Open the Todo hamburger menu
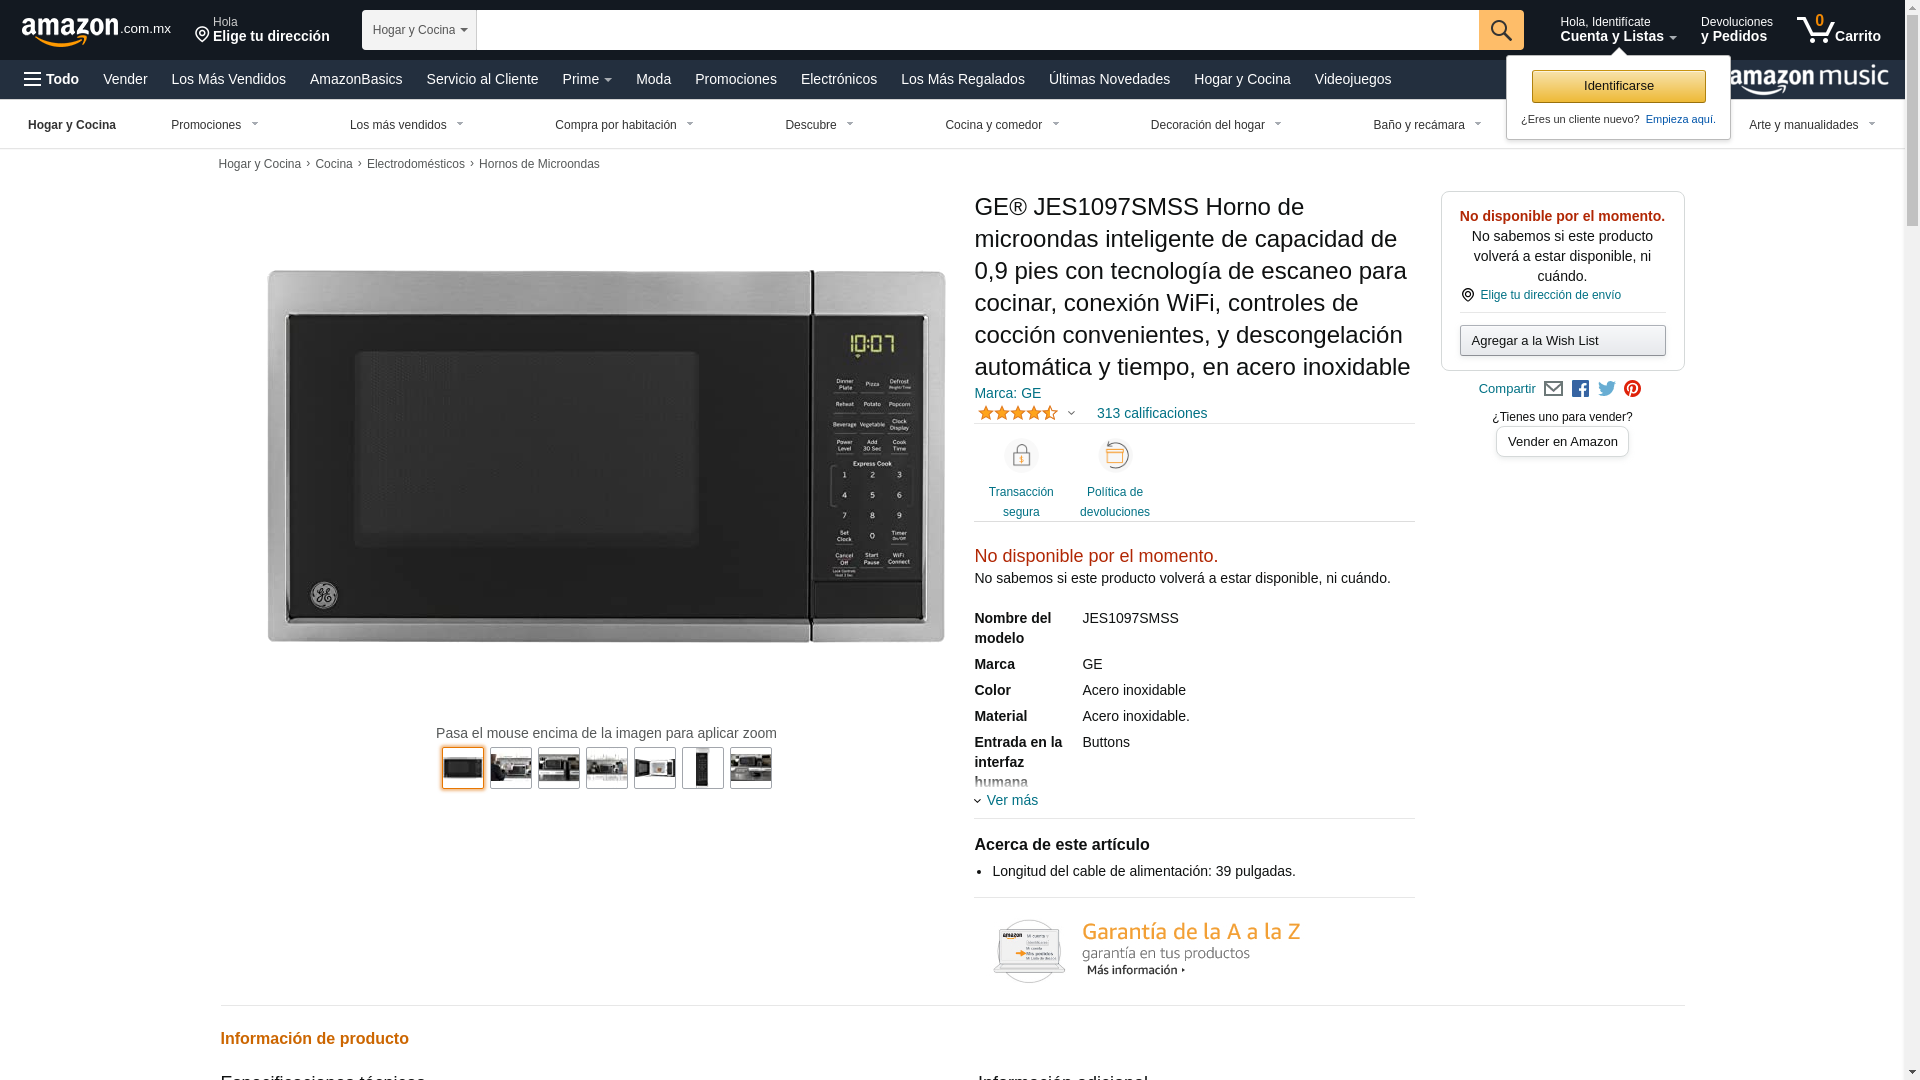Image resolution: width=1920 pixels, height=1080 pixels. tap(52, 79)
